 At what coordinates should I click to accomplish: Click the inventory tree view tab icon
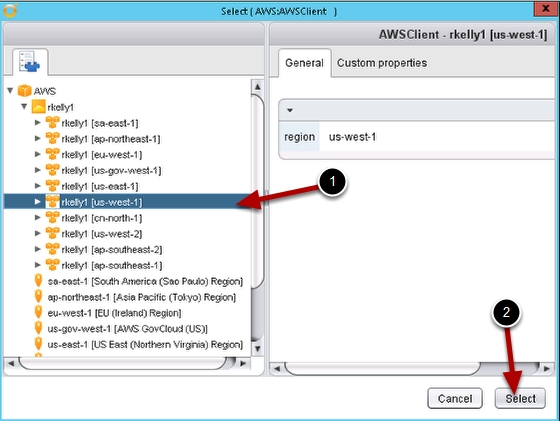click(30, 62)
